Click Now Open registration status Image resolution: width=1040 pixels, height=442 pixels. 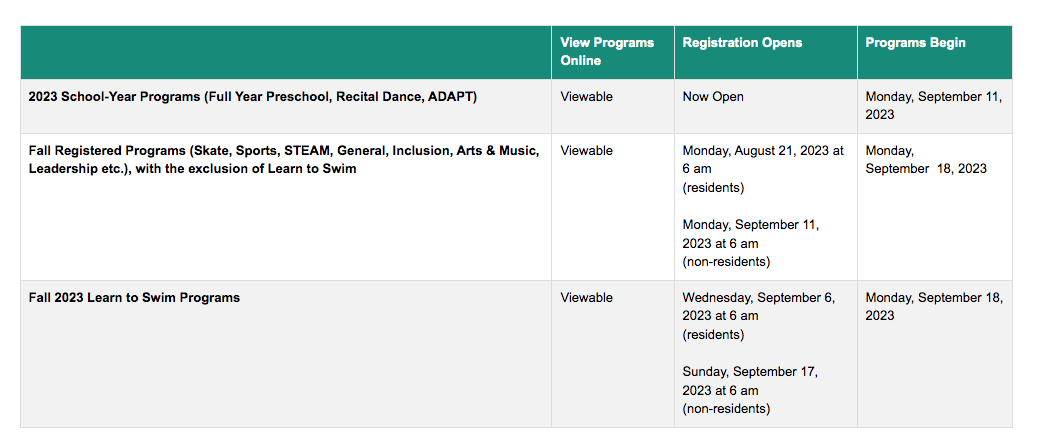pos(713,97)
